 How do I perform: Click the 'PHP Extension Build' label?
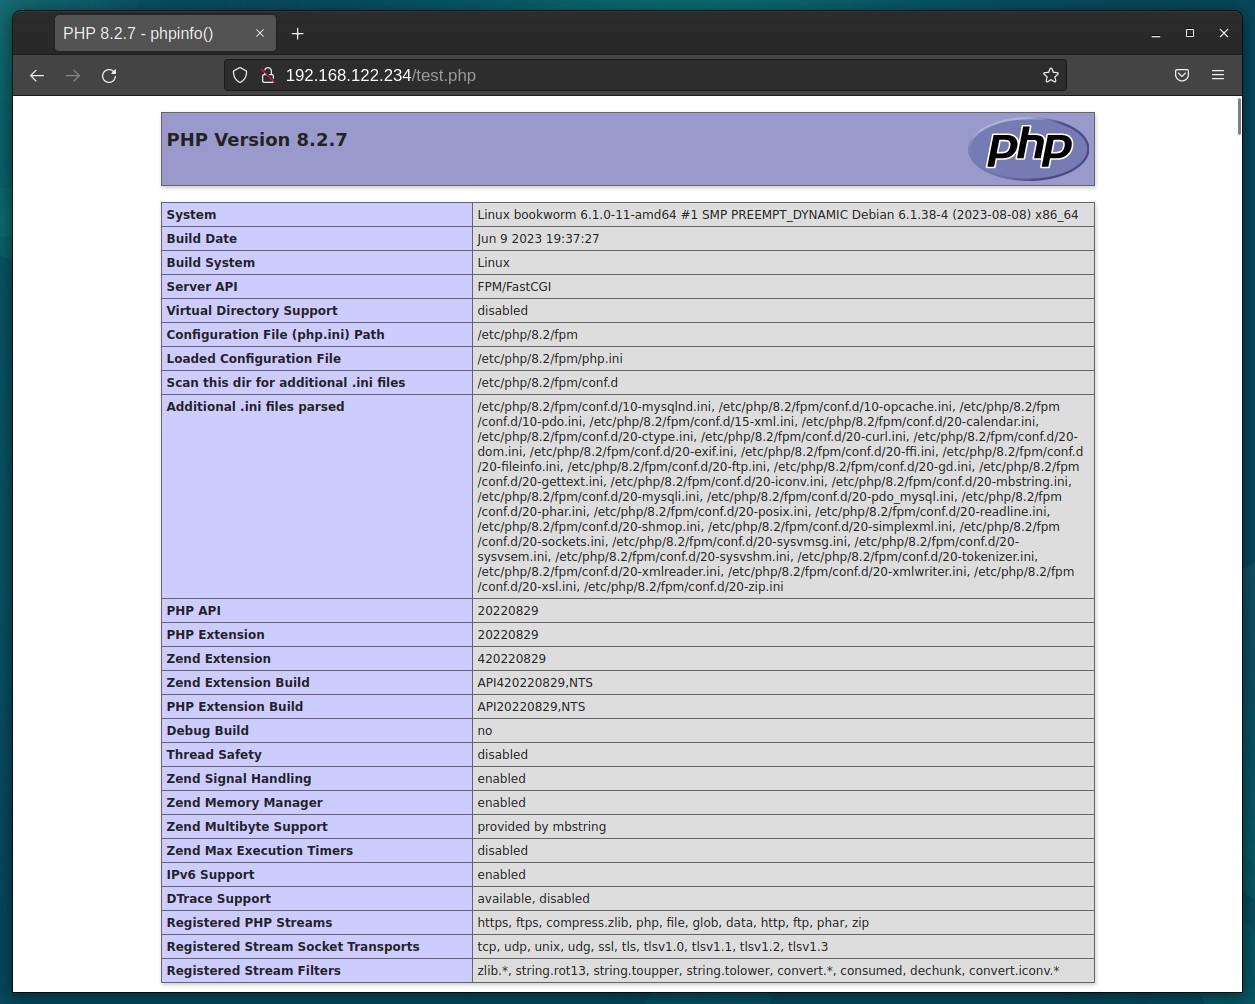pos(234,707)
